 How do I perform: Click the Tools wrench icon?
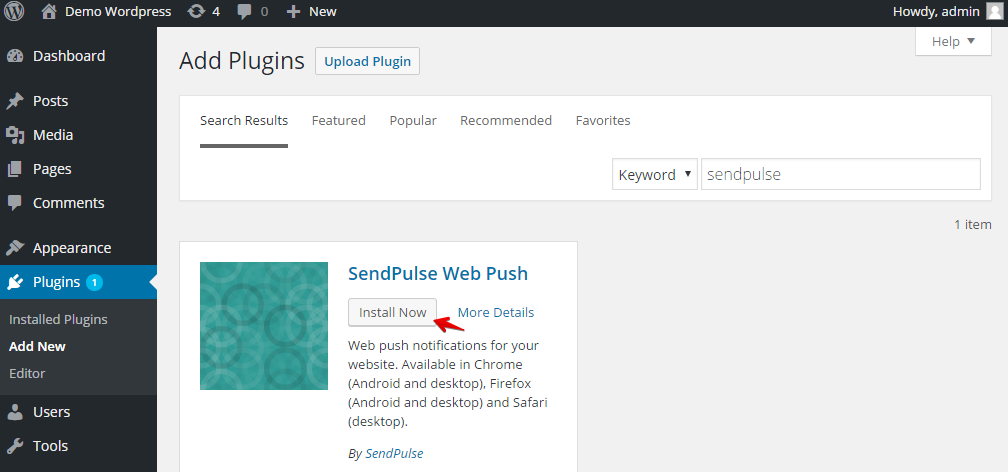point(15,446)
